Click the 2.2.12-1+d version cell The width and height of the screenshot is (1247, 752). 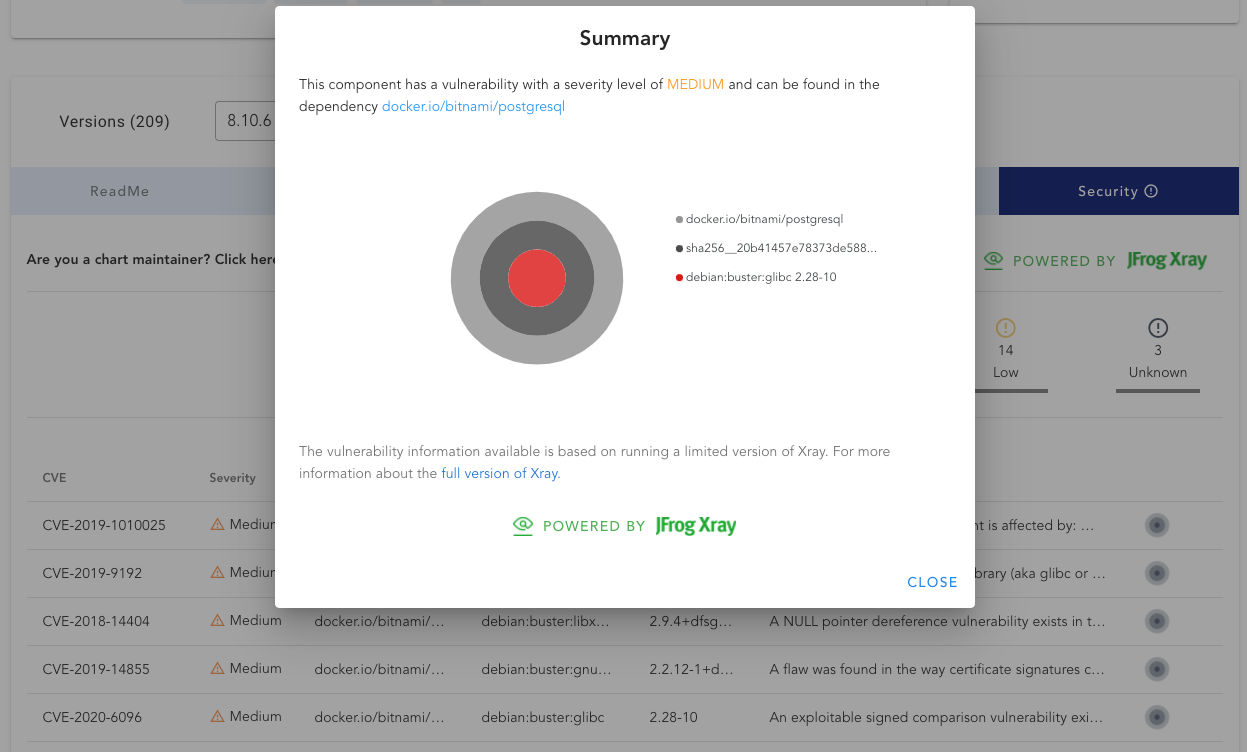pyautogui.click(x=691, y=669)
